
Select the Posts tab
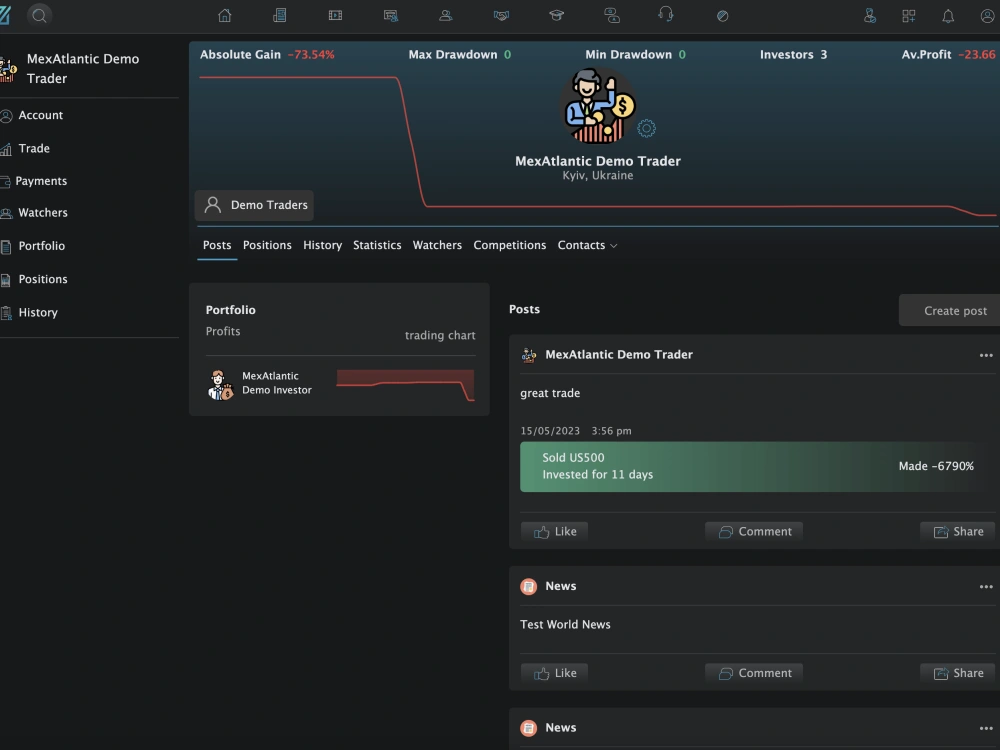pos(217,246)
